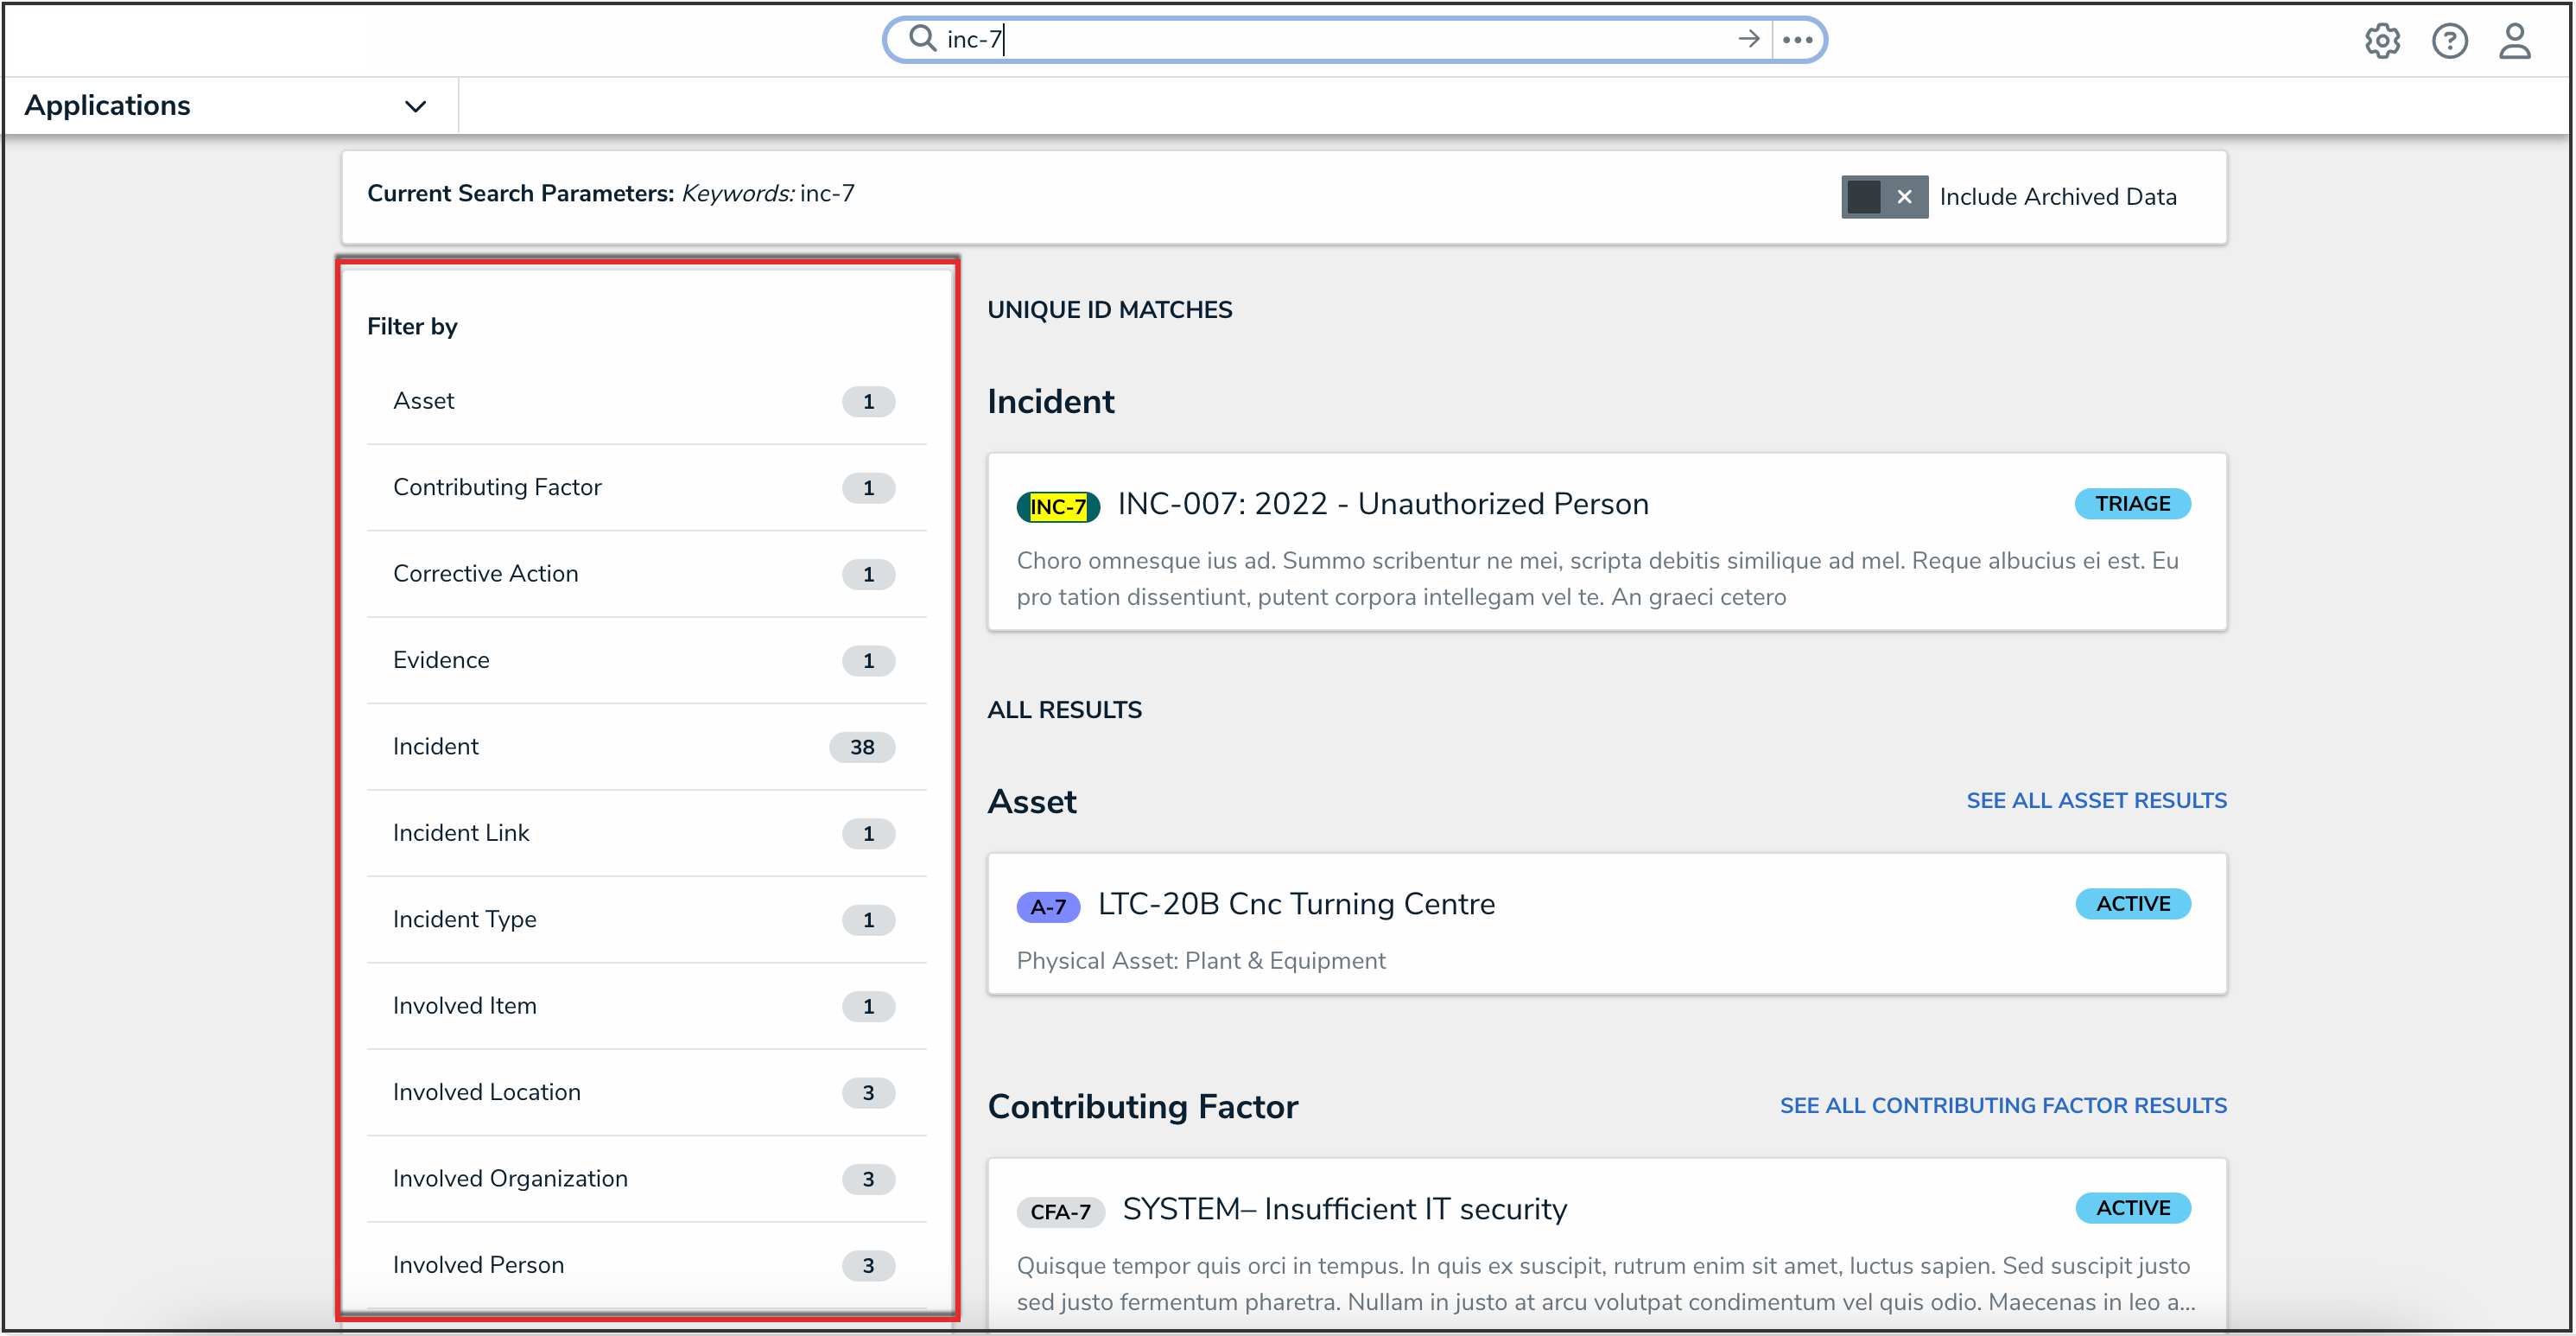Open the help question mark icon
Screen dimensions: 2576x1336
point(2449,41)
